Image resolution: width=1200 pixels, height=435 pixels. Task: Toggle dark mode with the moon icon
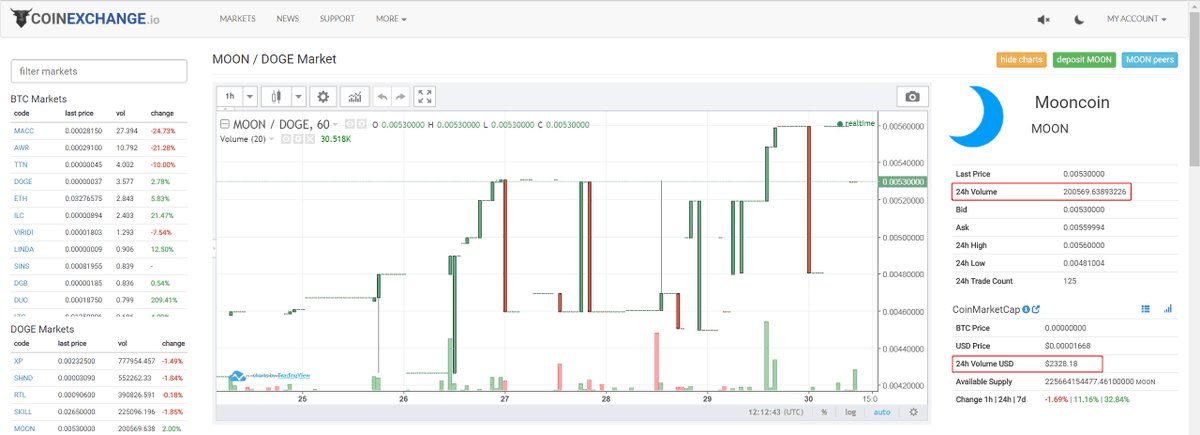point(1079,19)
